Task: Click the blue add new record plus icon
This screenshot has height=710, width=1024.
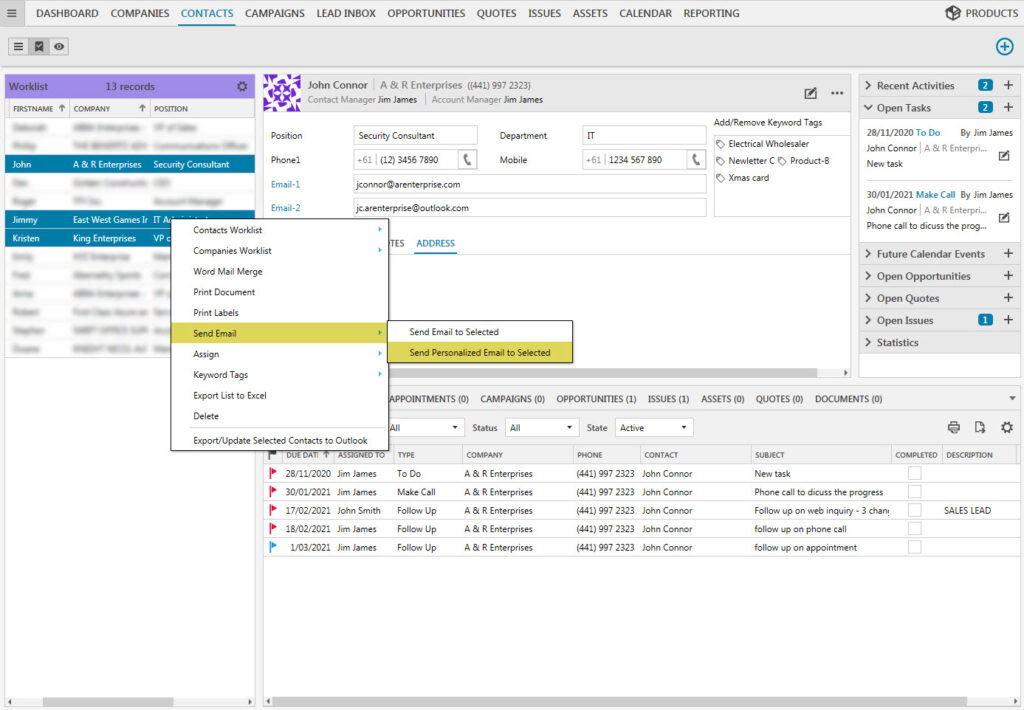Action: click(1004, 47)
